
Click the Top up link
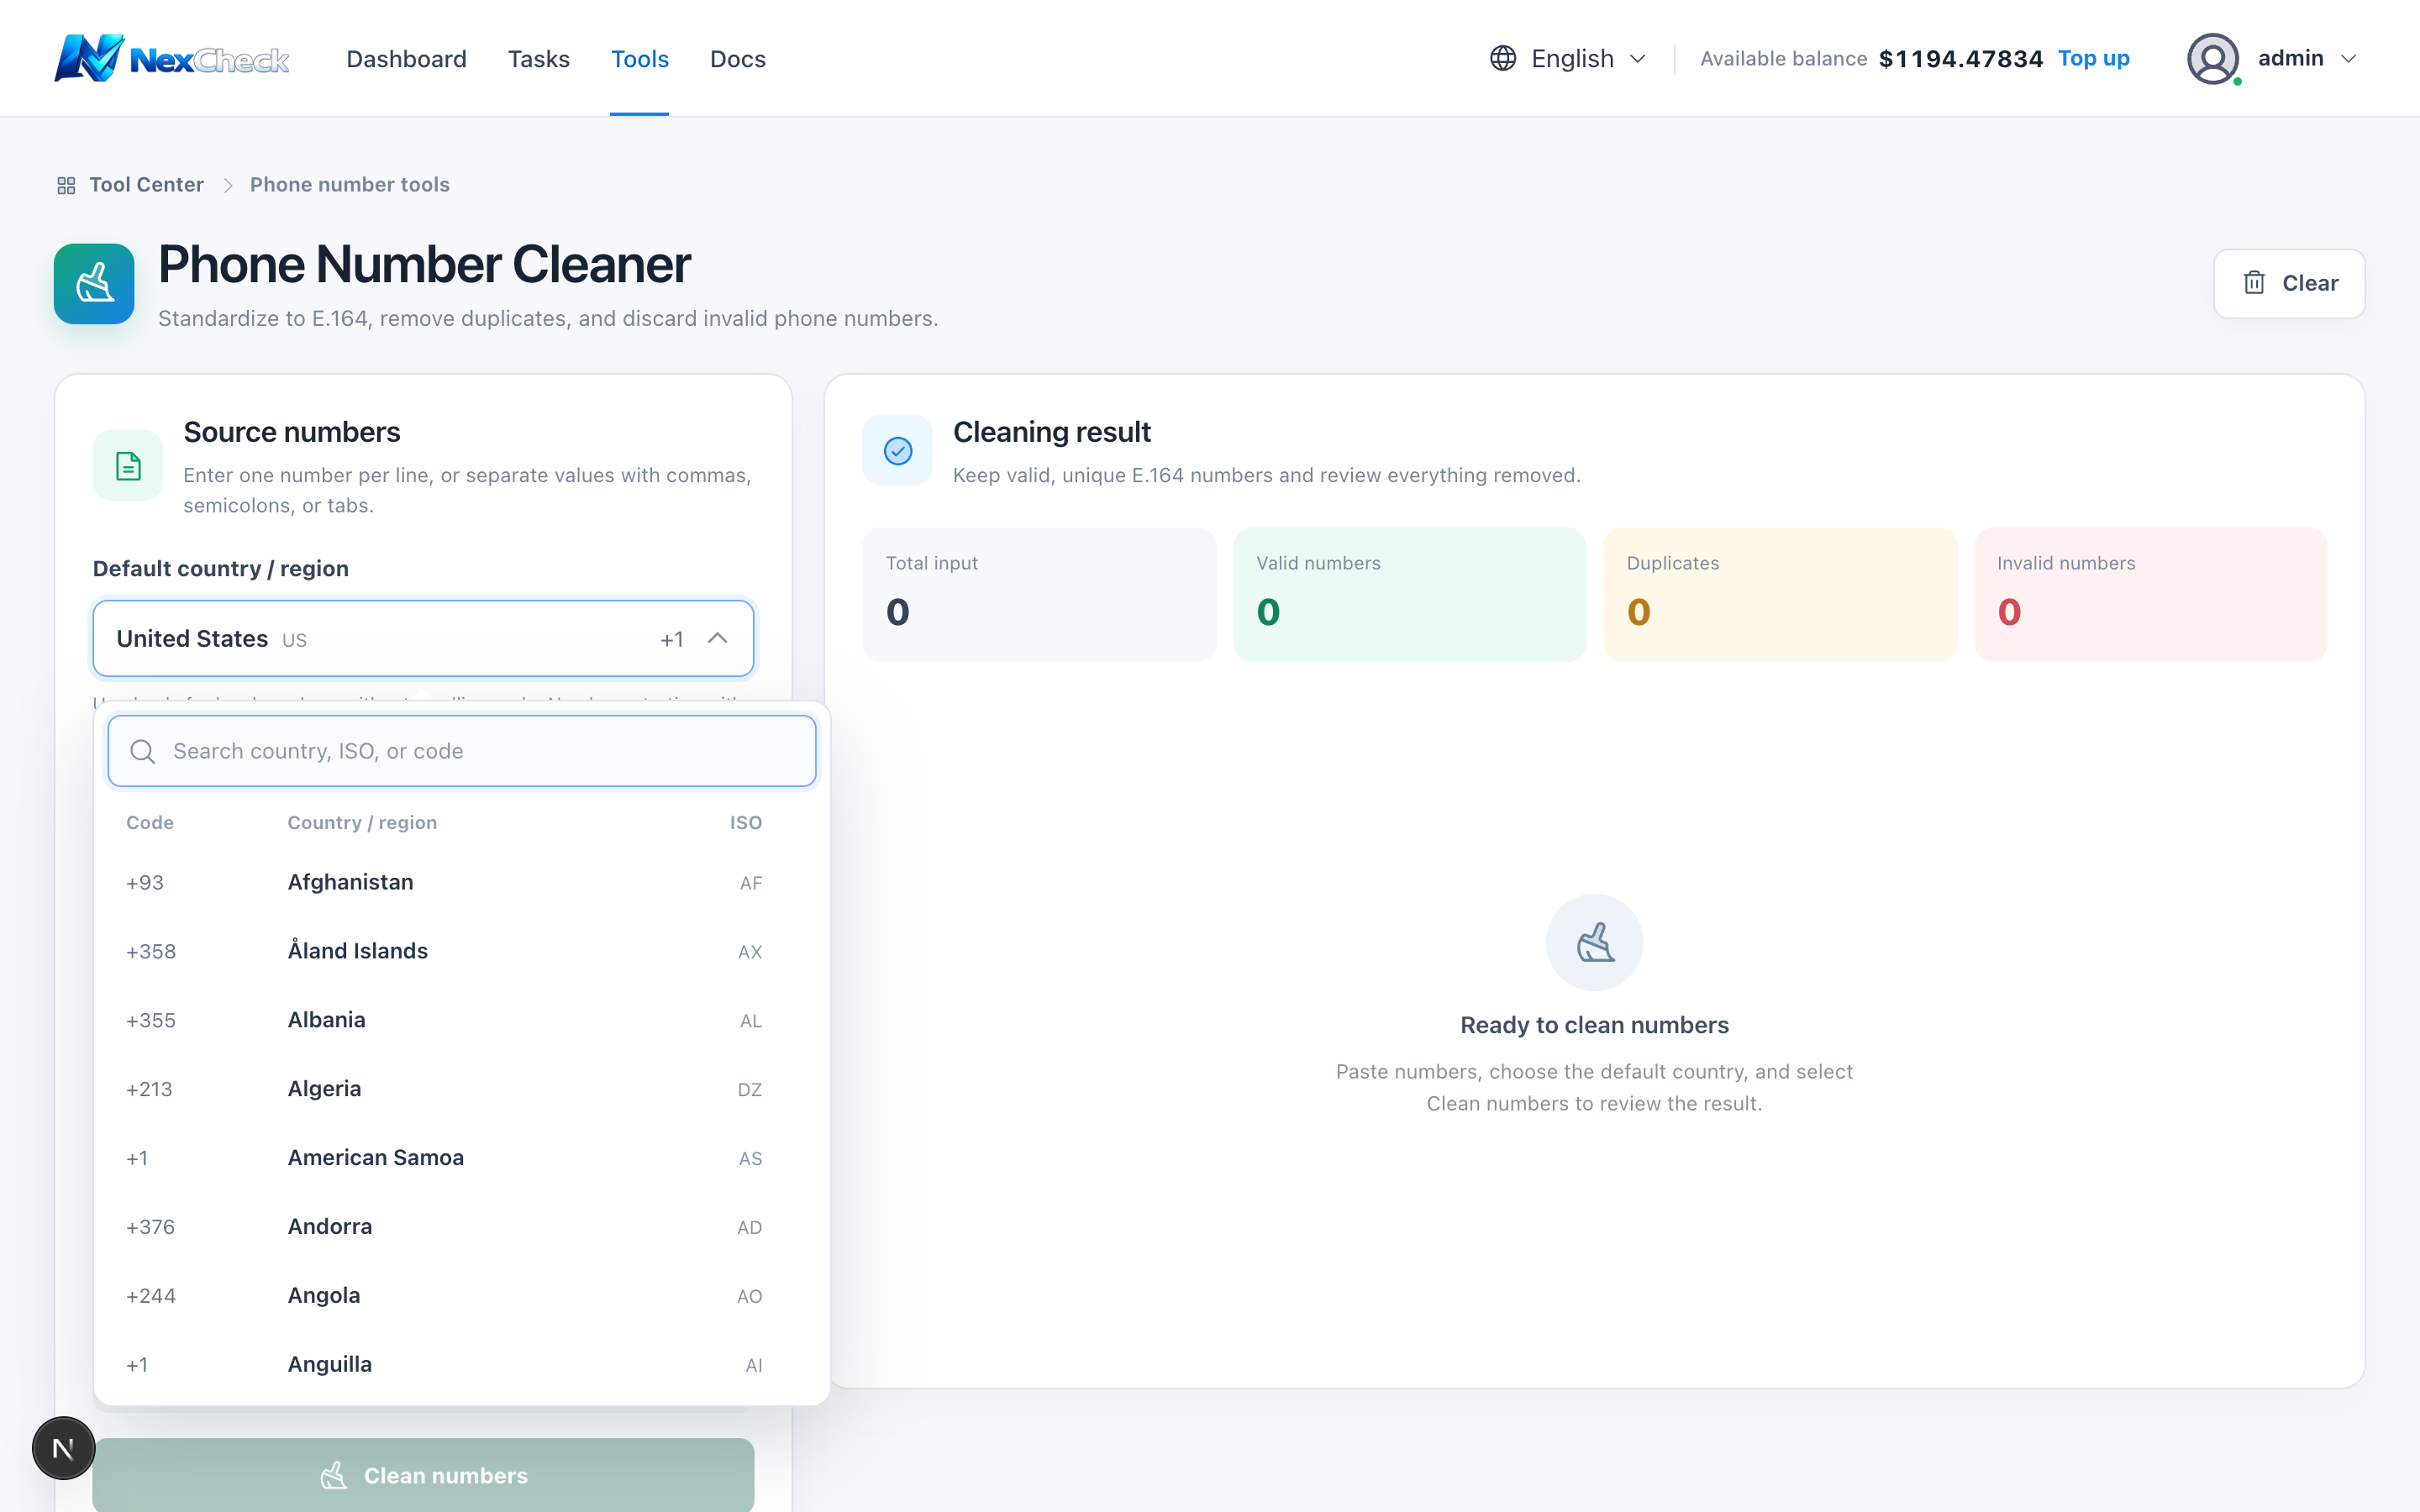click(2093, 58)
